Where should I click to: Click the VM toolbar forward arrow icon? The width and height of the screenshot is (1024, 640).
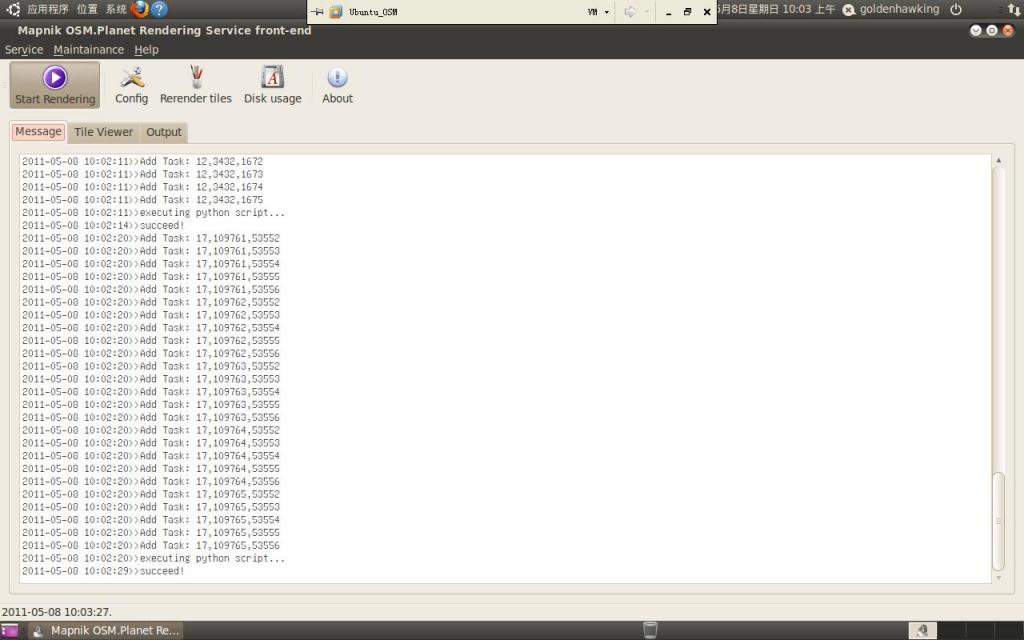[x=630, y=12]
